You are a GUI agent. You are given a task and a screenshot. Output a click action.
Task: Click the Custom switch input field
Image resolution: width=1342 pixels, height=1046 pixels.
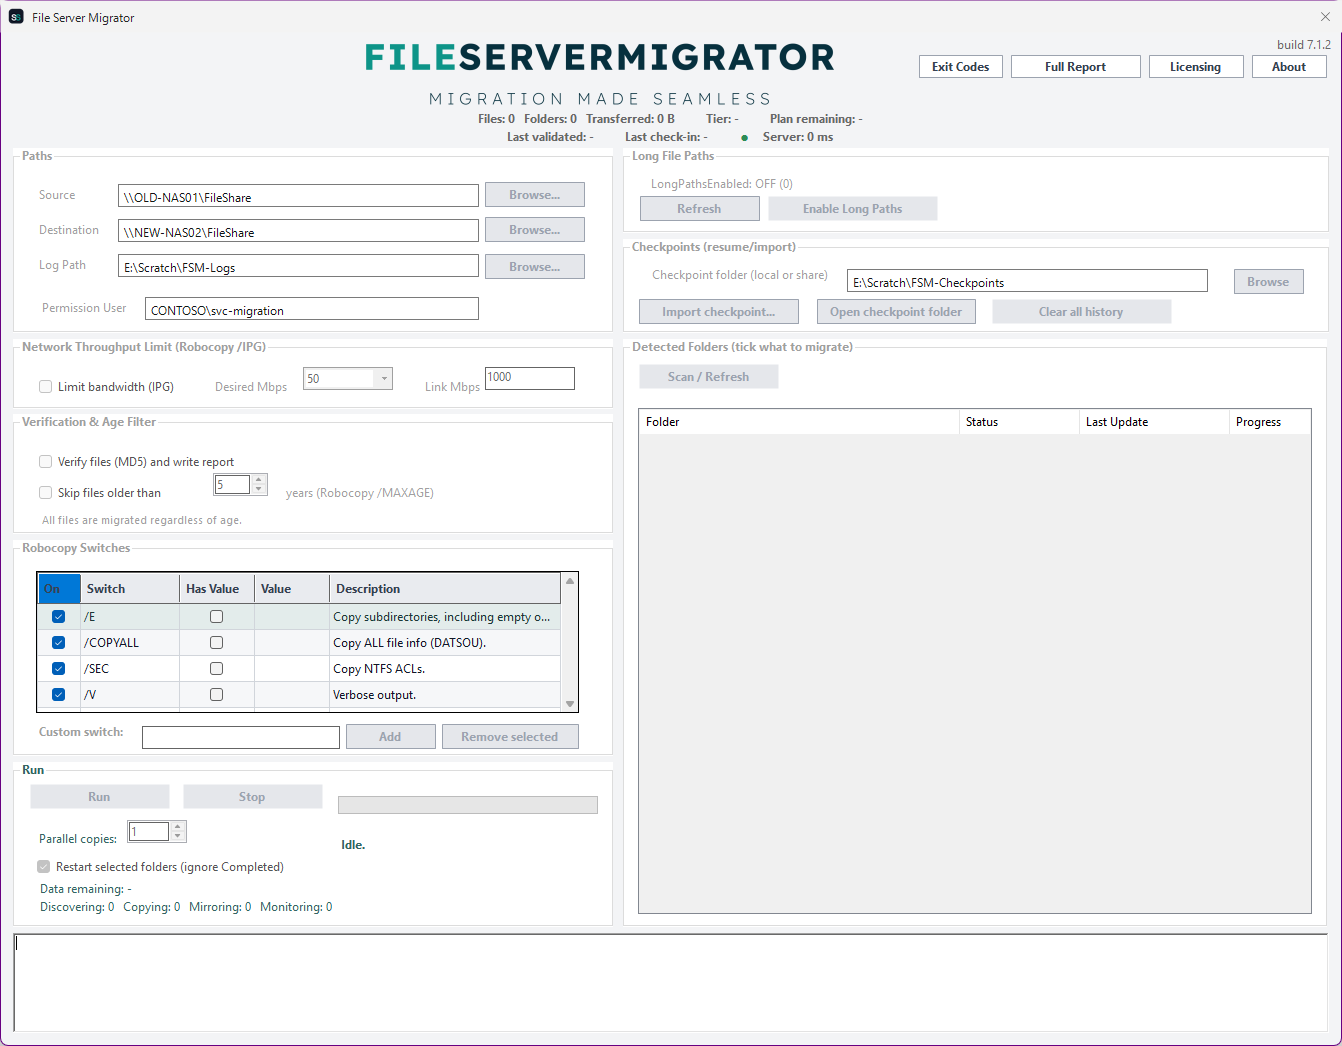tap(241, 738)
